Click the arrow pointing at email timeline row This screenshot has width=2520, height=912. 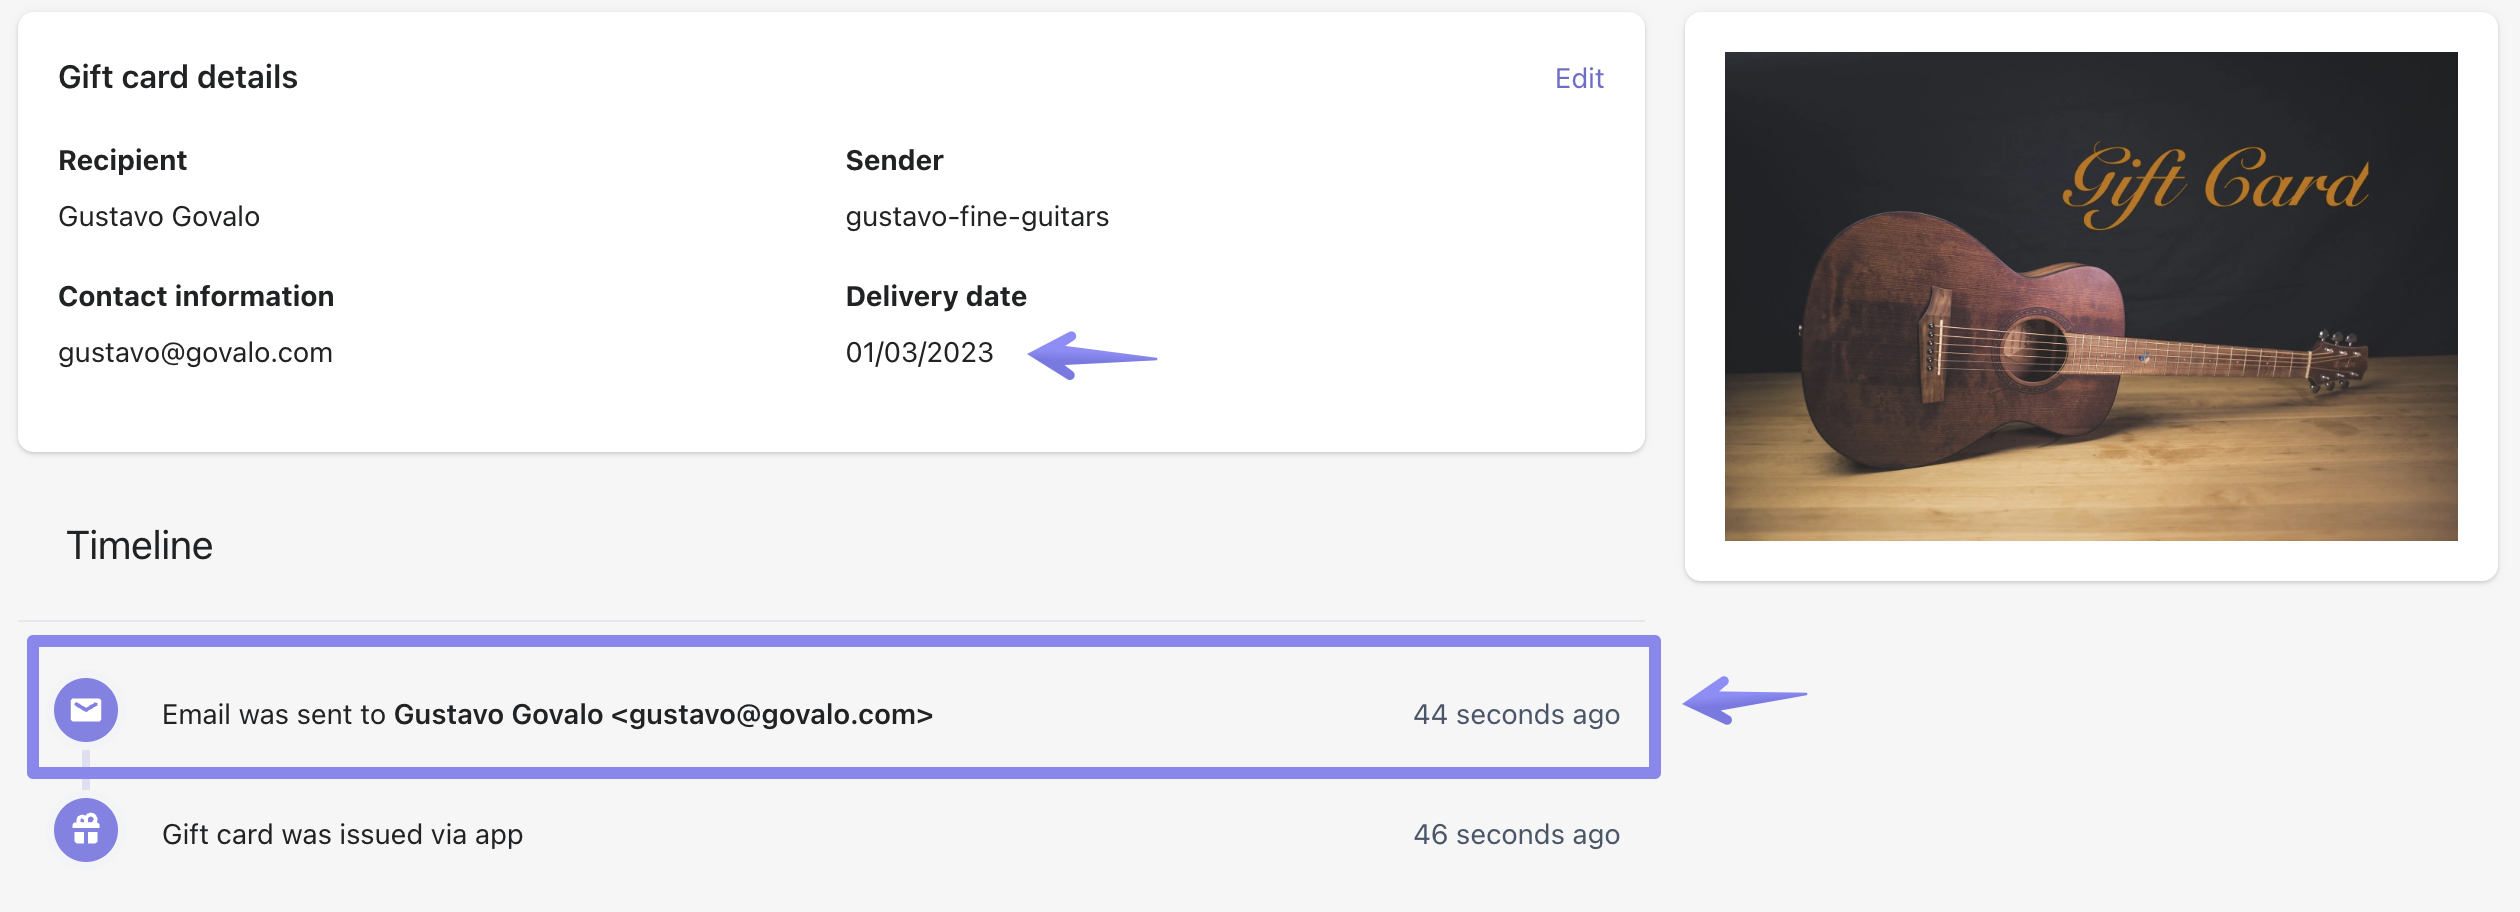click(1744, 699)
